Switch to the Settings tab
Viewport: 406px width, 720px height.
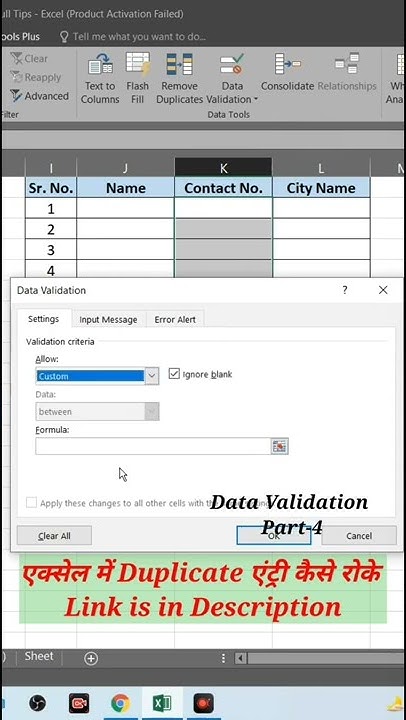pyautogui.click(x=44, y=319)
